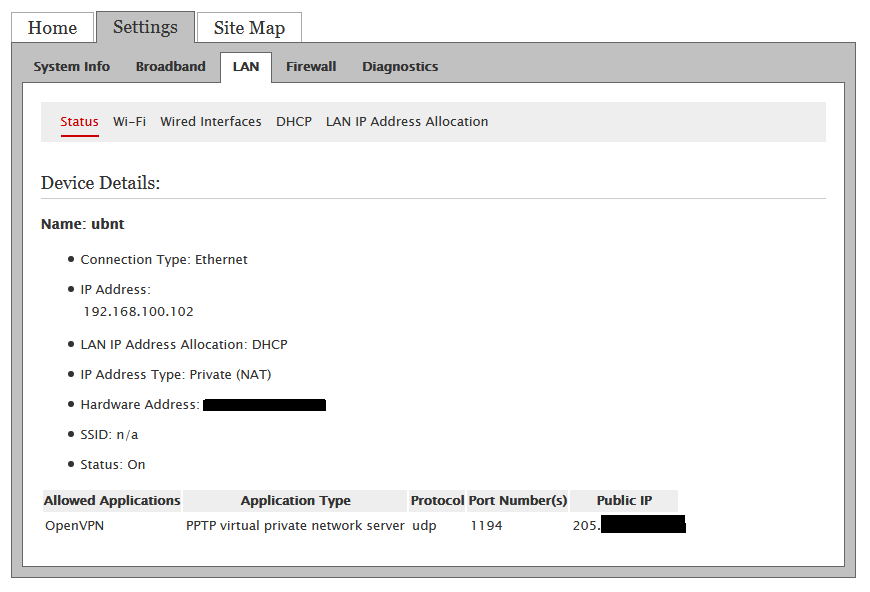
Task: Click the Protocol column header
Action: 437,501
